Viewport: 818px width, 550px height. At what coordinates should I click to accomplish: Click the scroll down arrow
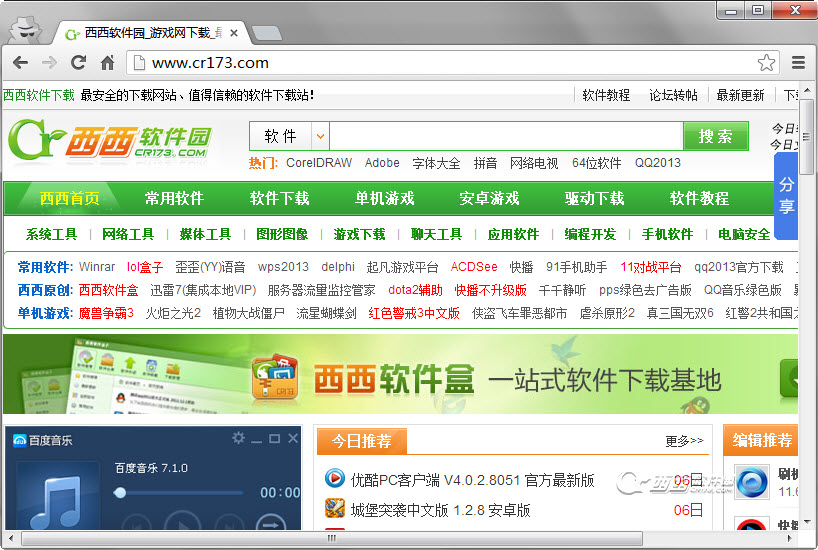tap(807, 522)
